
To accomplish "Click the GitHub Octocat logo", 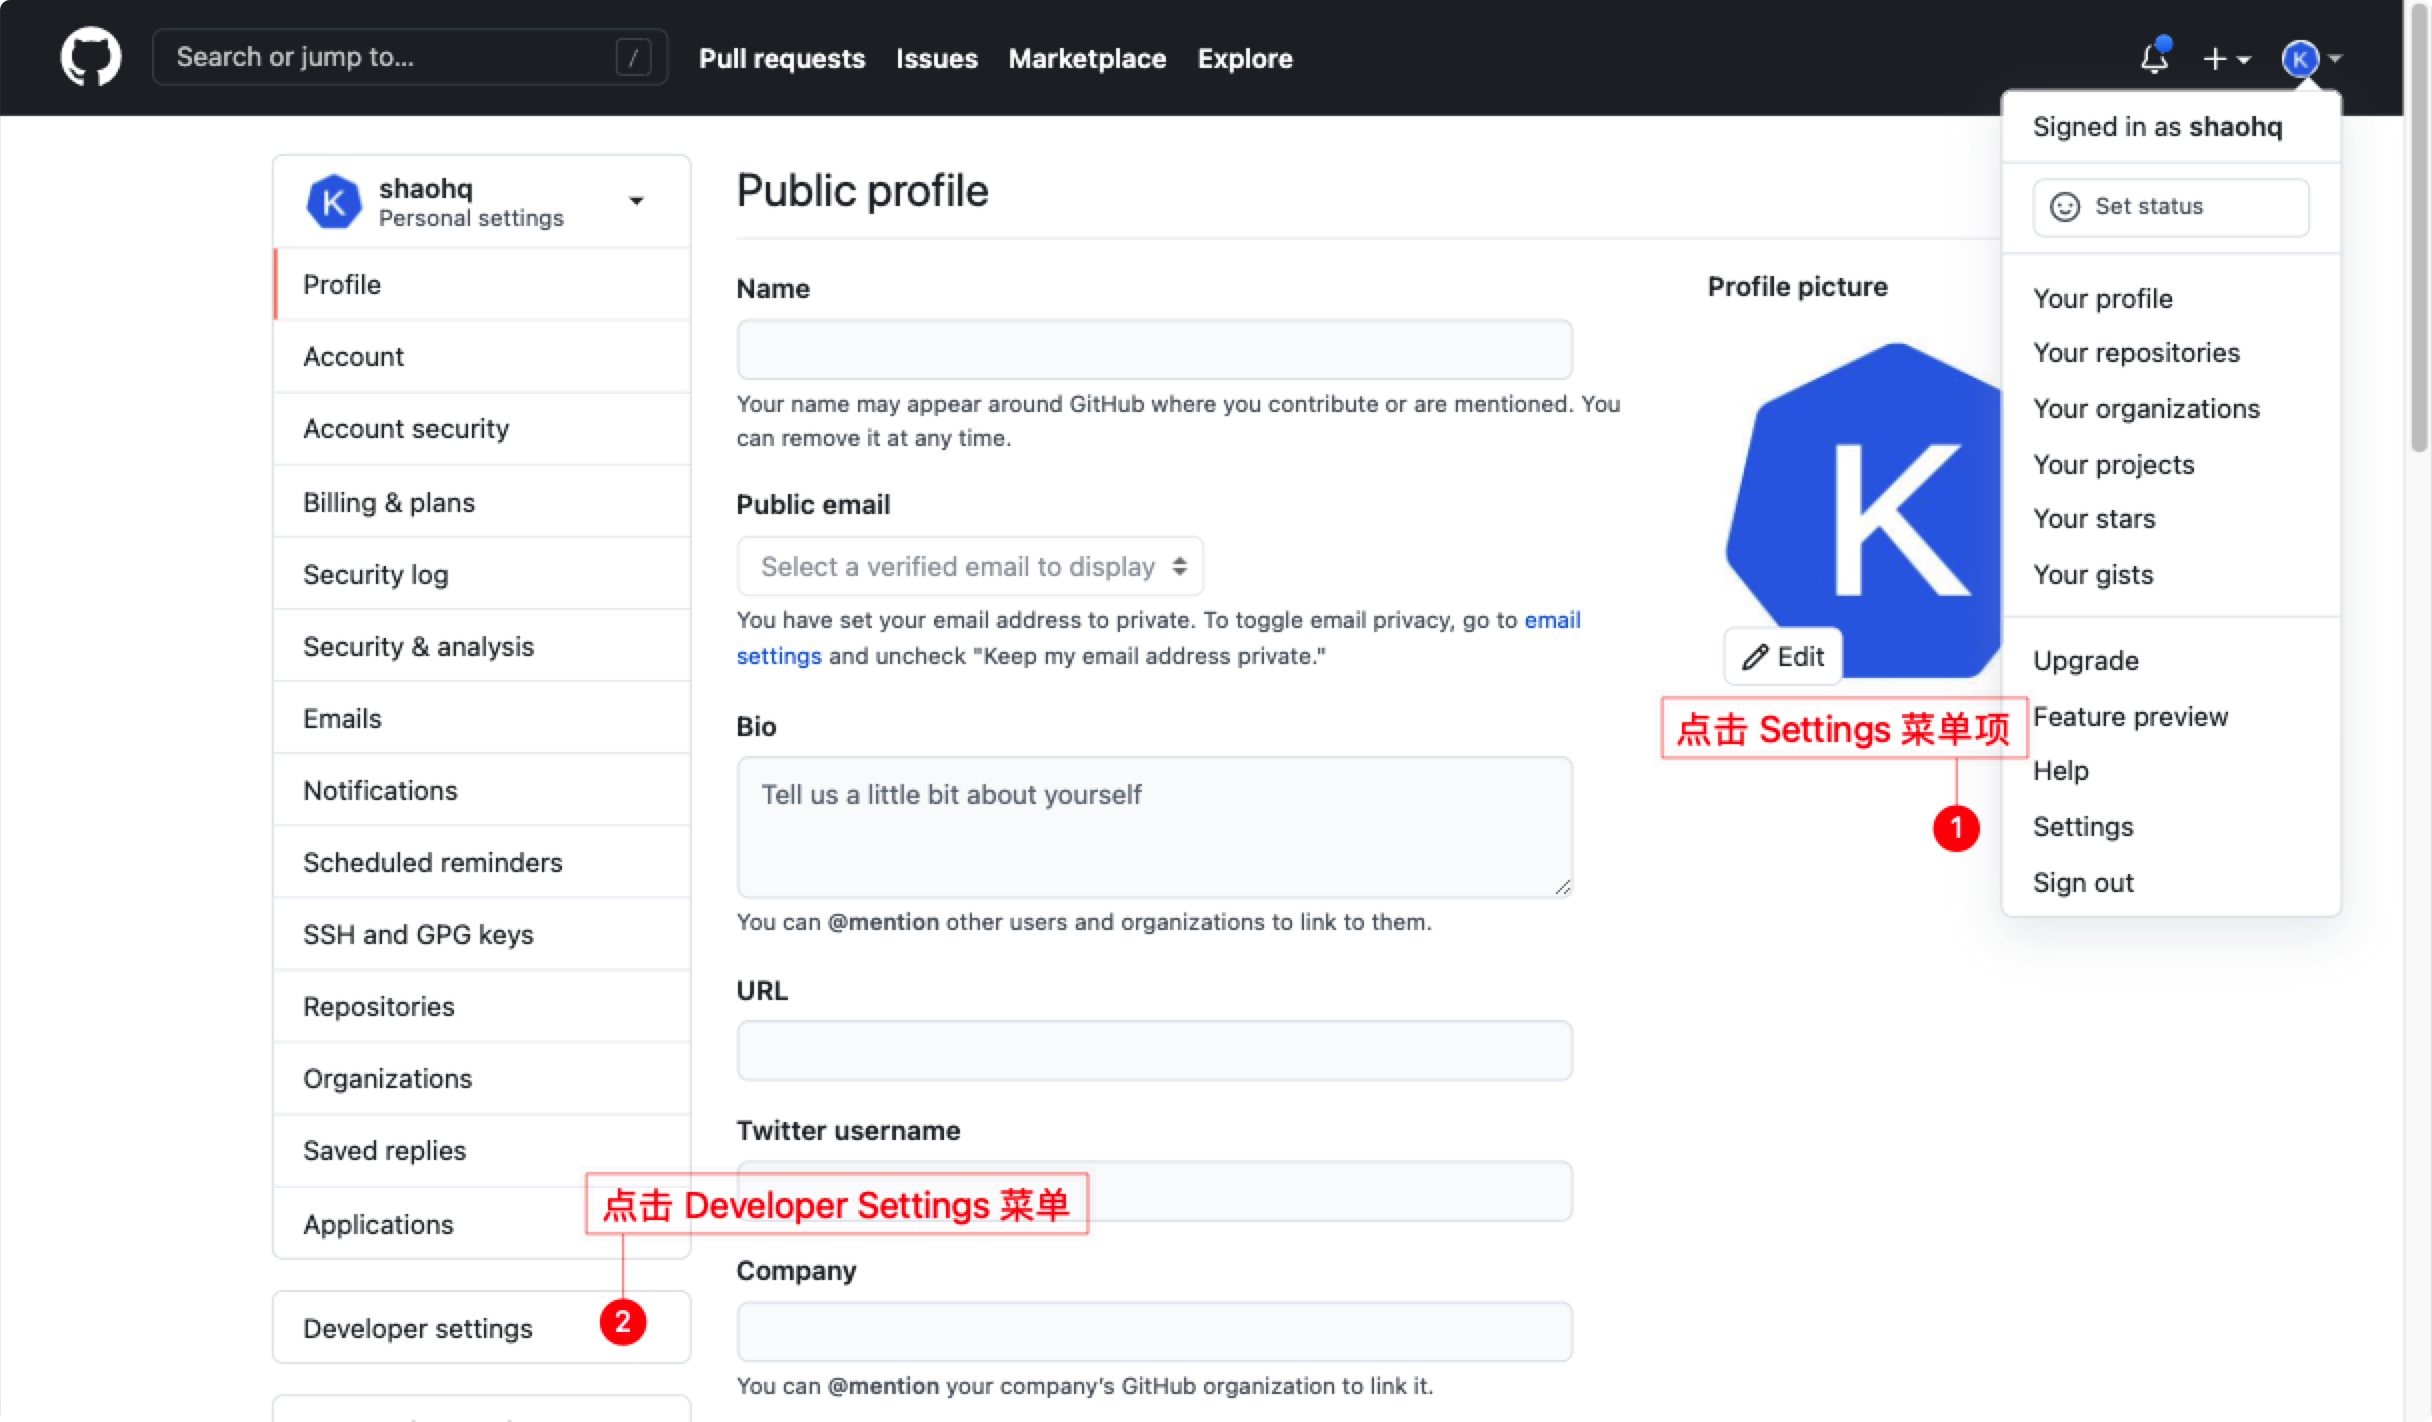I will click(91, 57).
